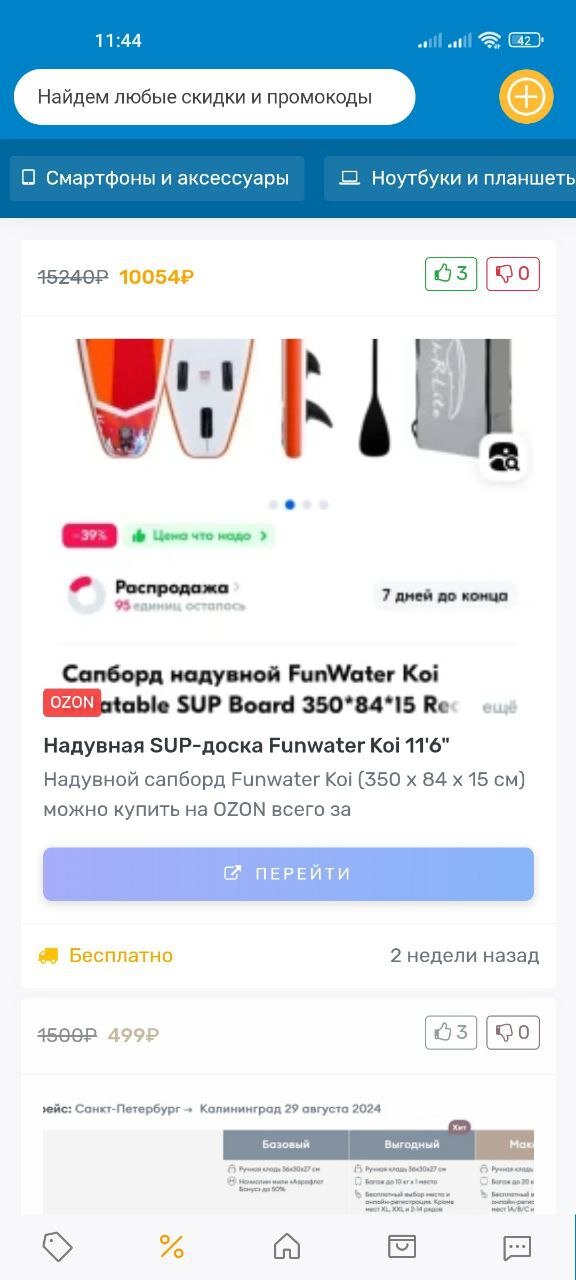
Task: Dislike the SUP board deal with thumbs down
Action: [513, 274]
